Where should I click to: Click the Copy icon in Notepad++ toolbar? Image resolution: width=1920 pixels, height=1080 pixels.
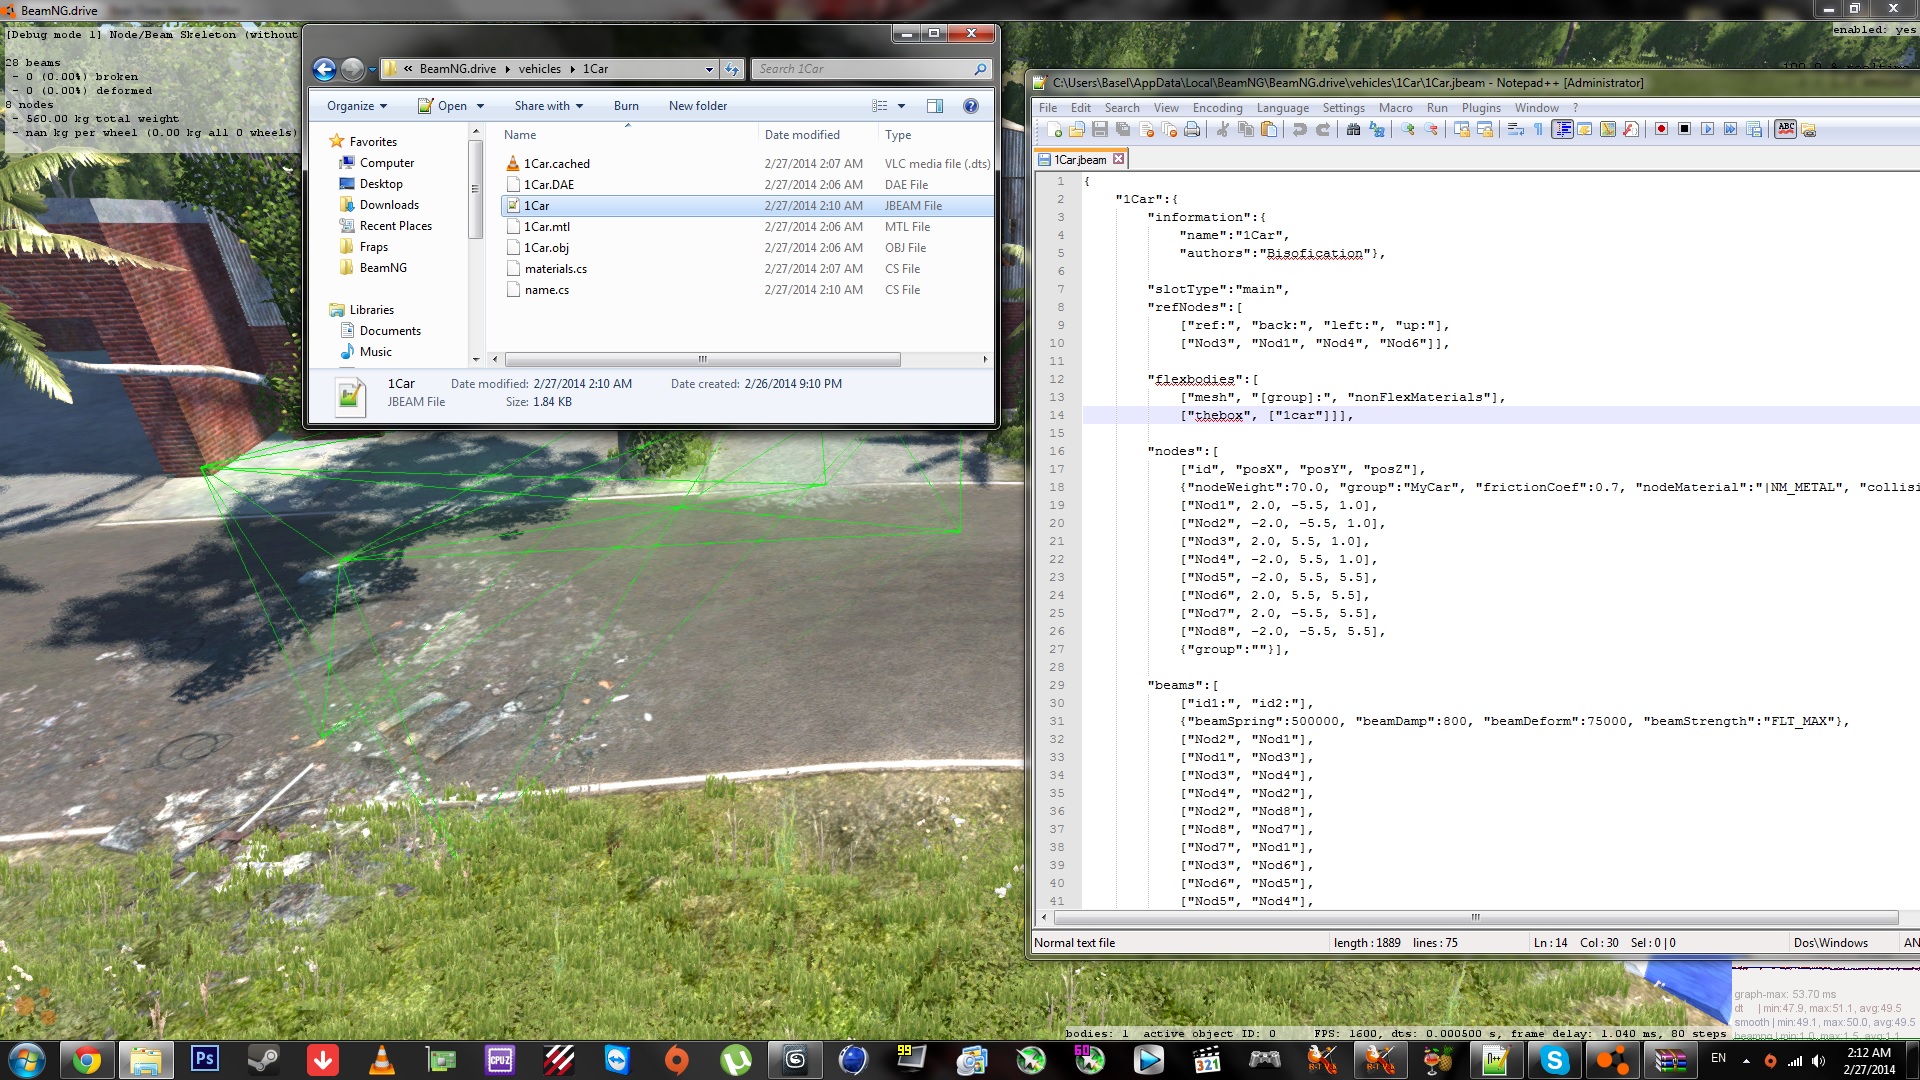click(1246, 130)
